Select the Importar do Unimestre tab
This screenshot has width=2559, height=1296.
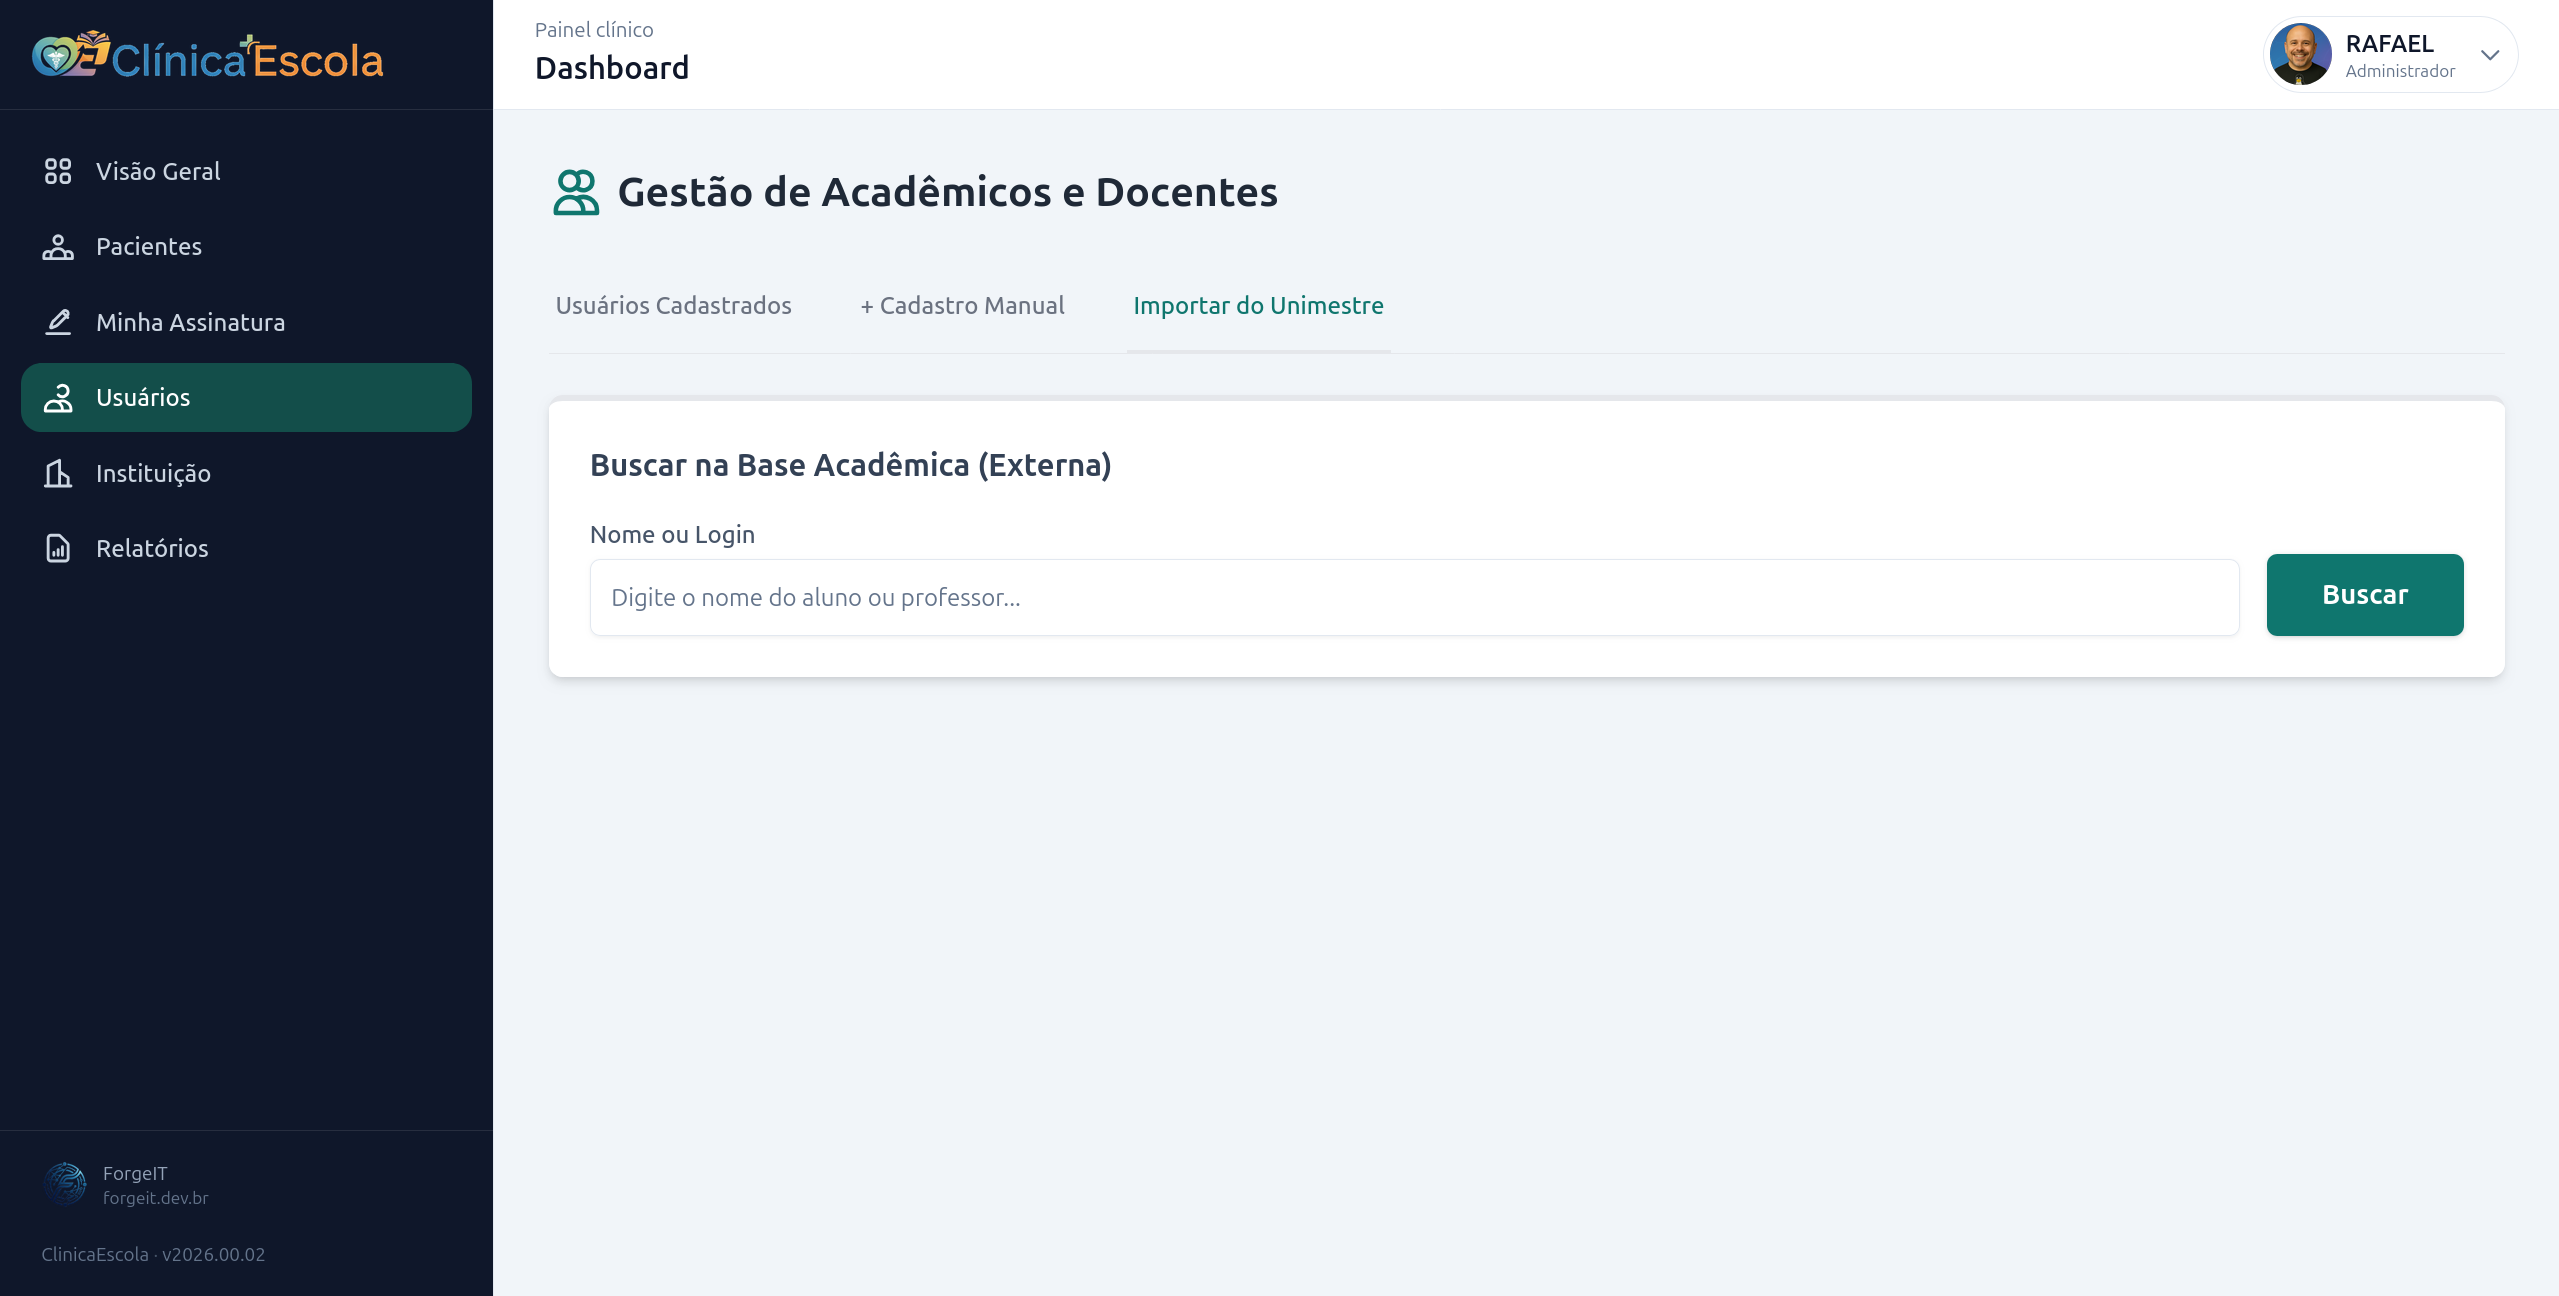tap(1258, 306)
